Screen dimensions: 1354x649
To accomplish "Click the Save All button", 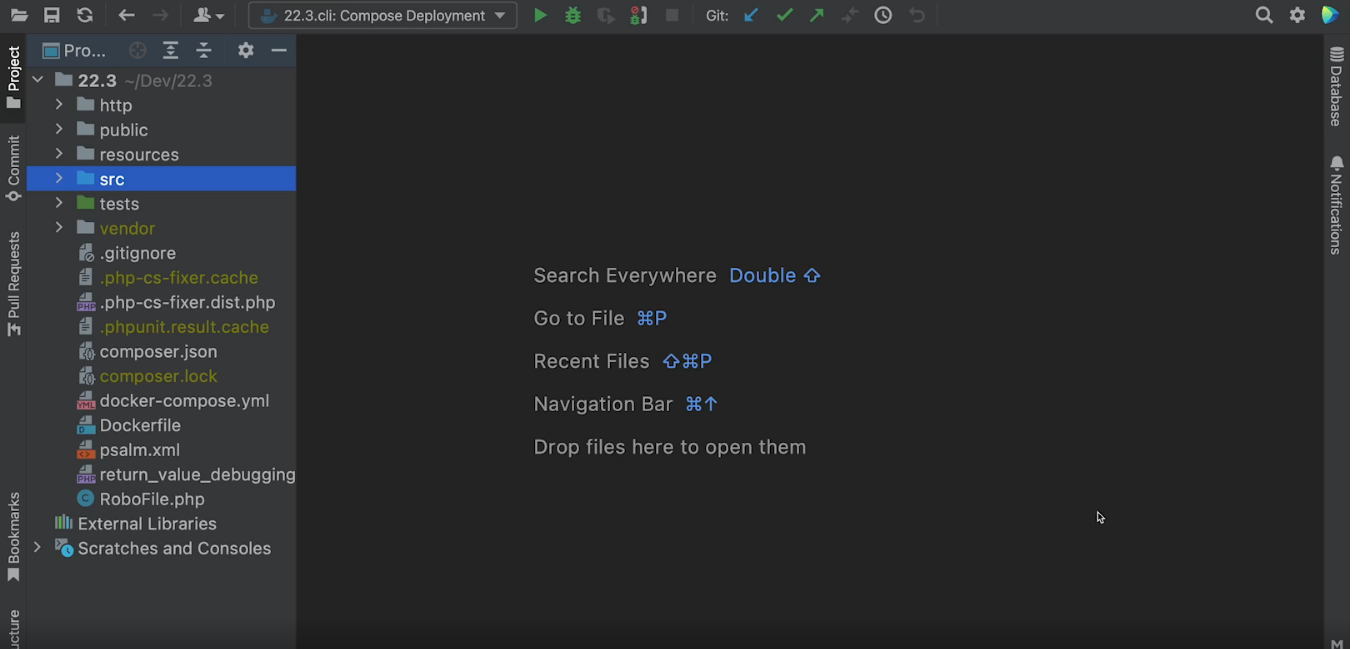I will click(50, 15).
